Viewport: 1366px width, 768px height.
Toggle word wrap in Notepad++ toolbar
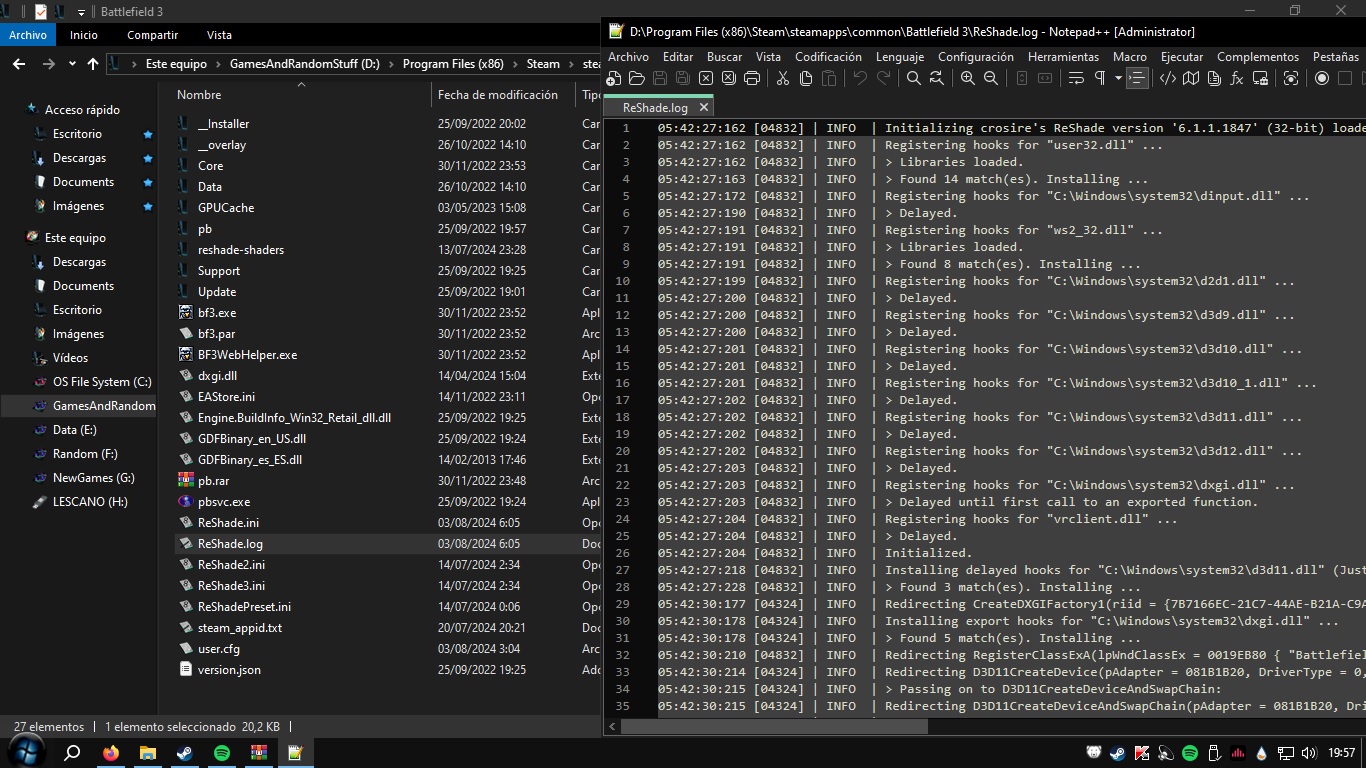(1076, 78)
